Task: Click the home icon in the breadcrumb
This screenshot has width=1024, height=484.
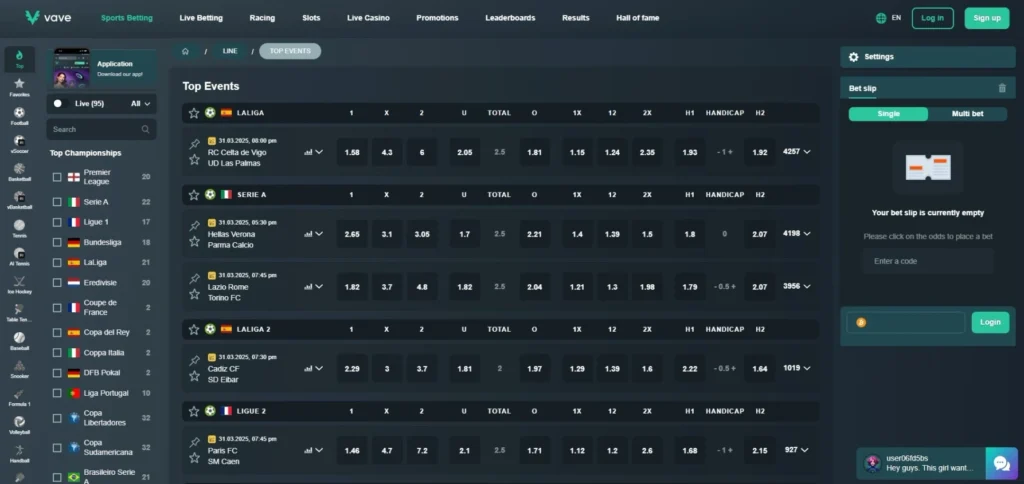Action: click(185, 50)
